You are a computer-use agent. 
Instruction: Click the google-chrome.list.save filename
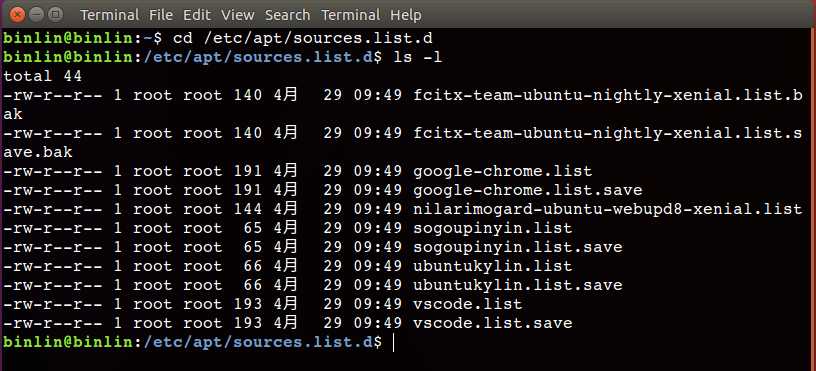point(528,190)
